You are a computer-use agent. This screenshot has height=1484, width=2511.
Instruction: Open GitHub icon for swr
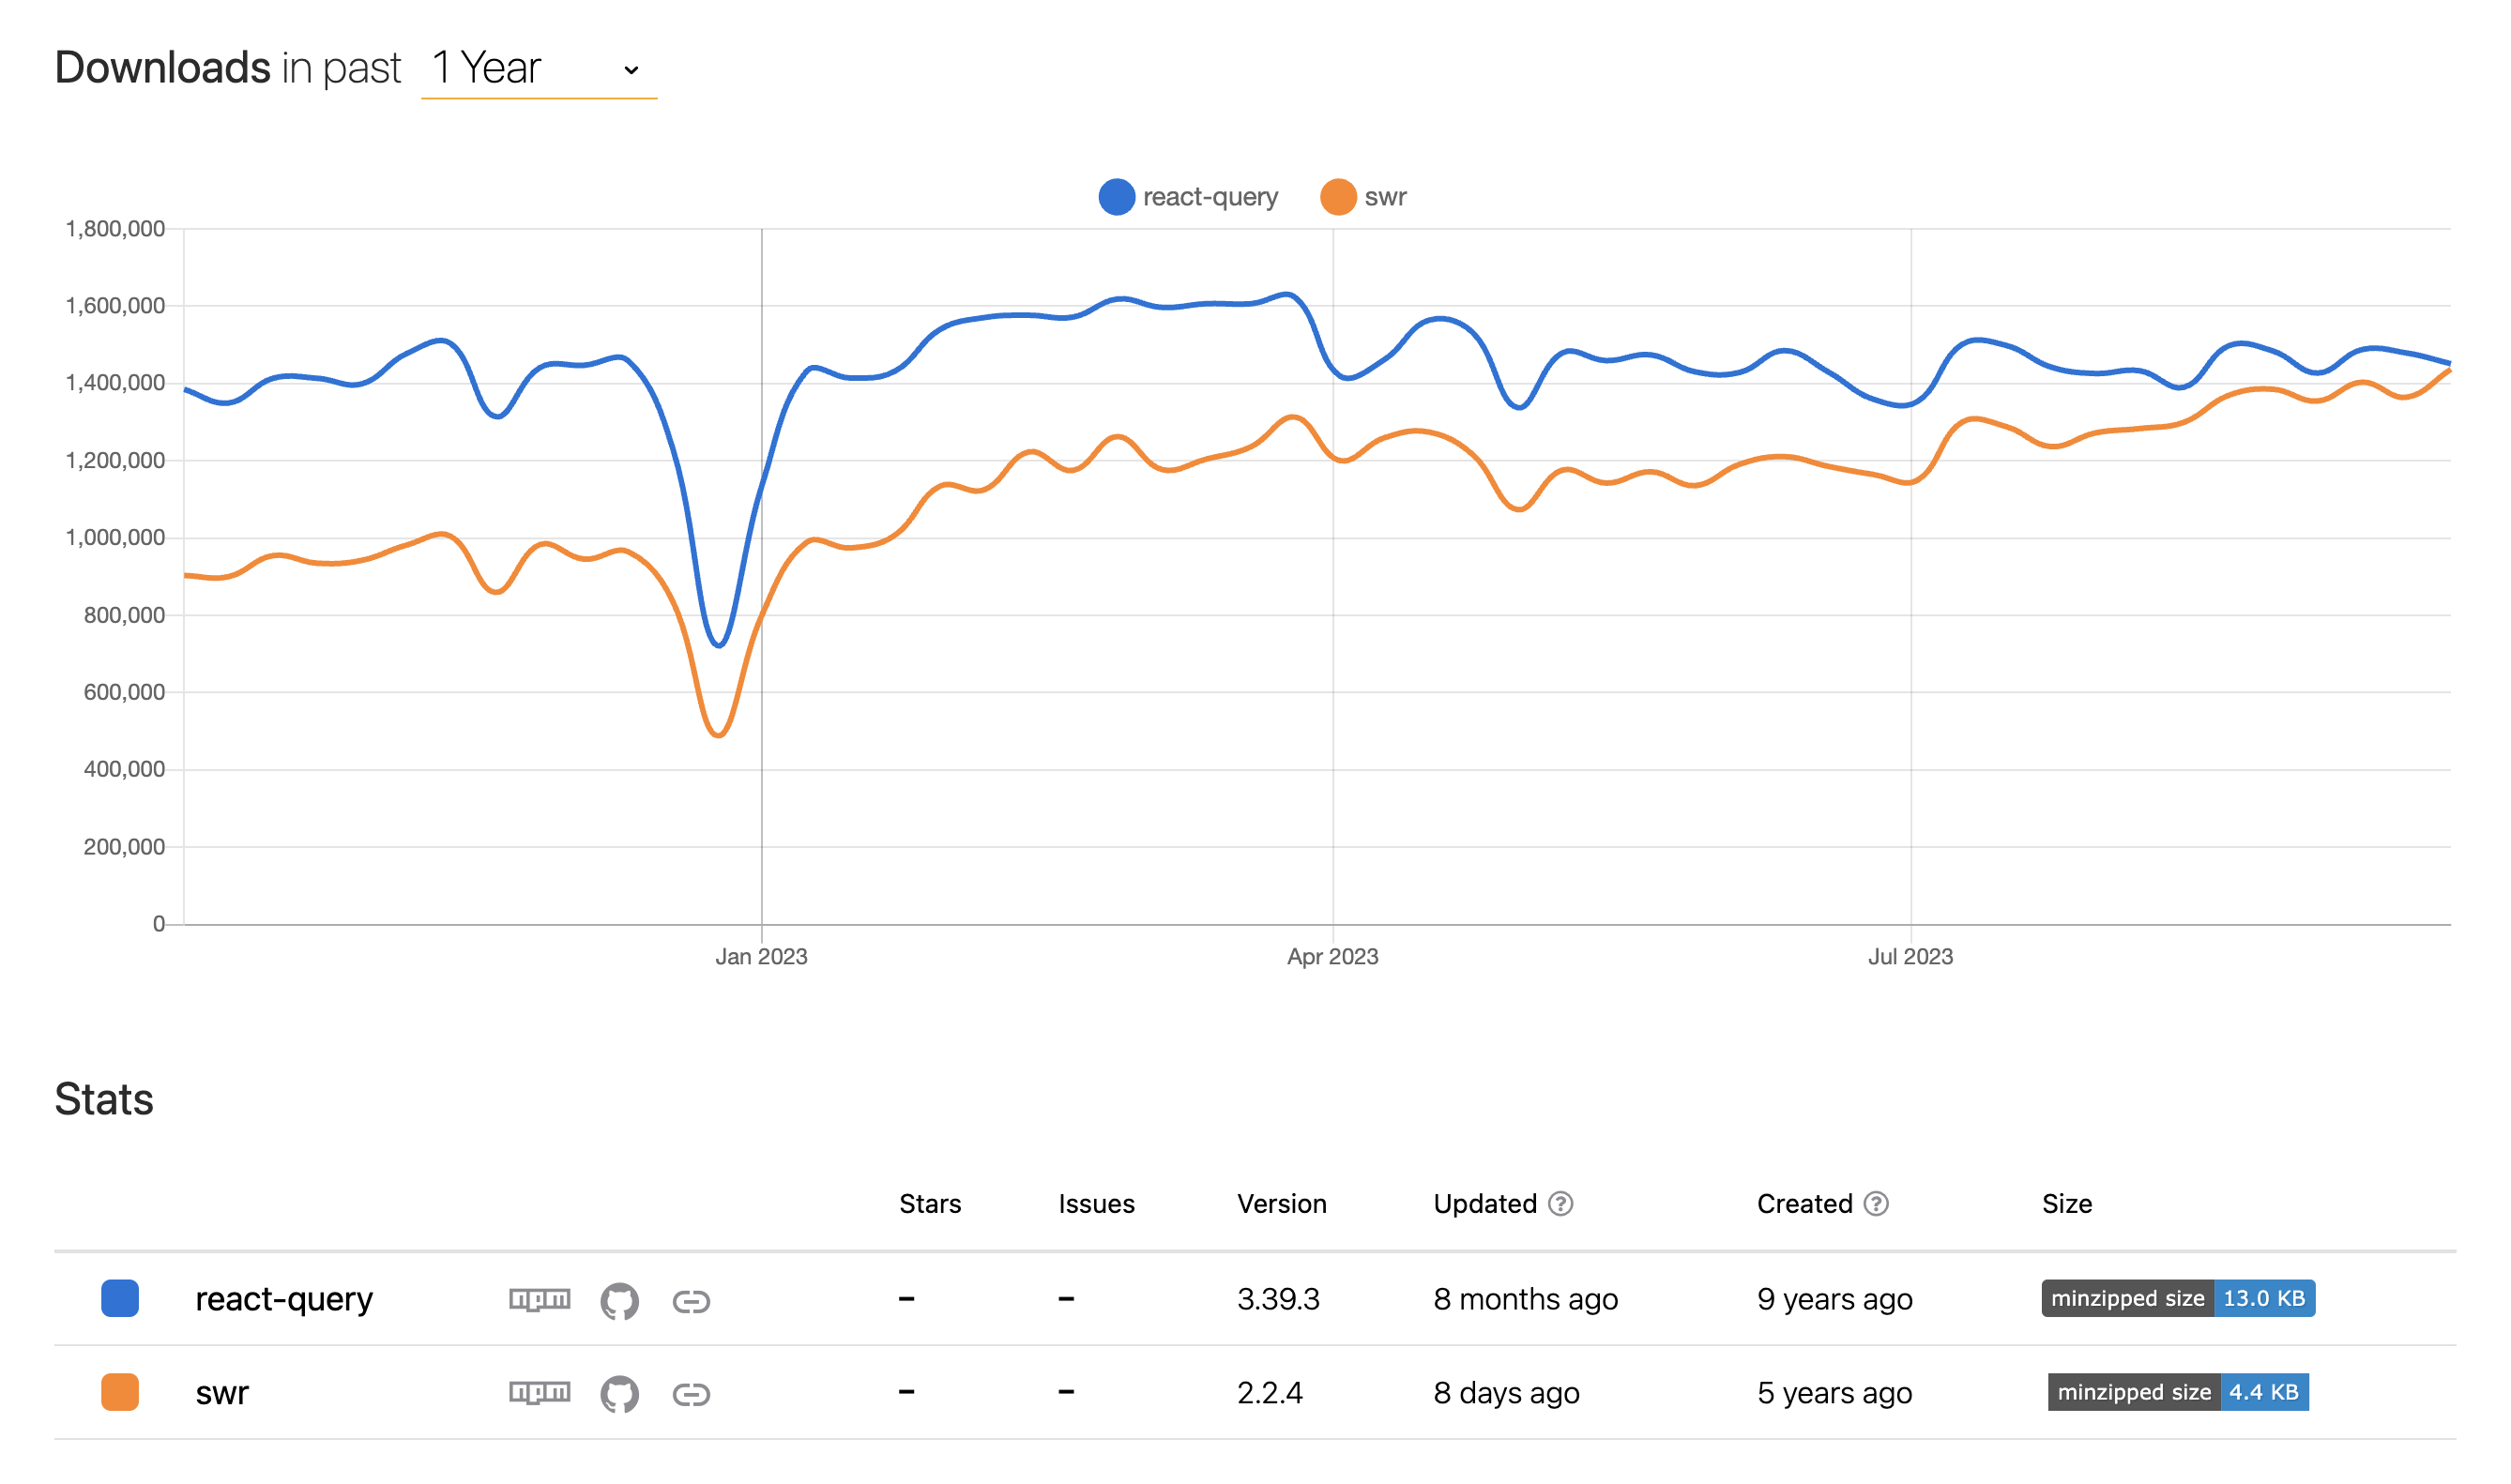(x=619, y=1393)
